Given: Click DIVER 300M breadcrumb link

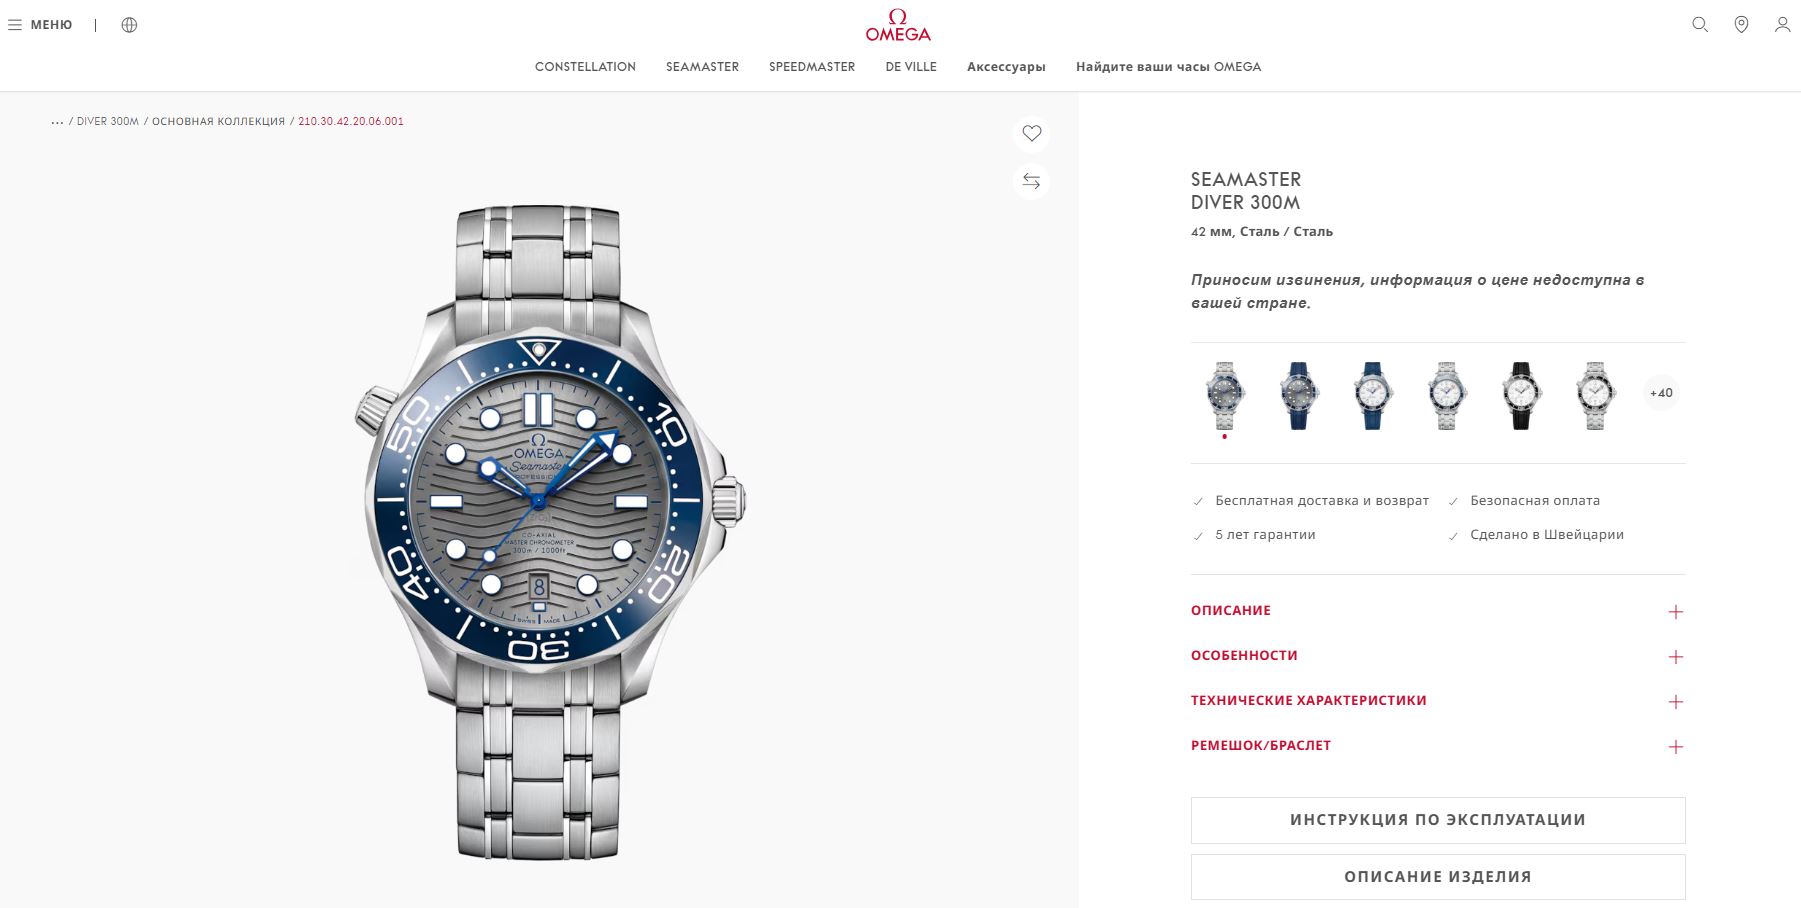Looking at the screenshot, I should coord(108,122).
